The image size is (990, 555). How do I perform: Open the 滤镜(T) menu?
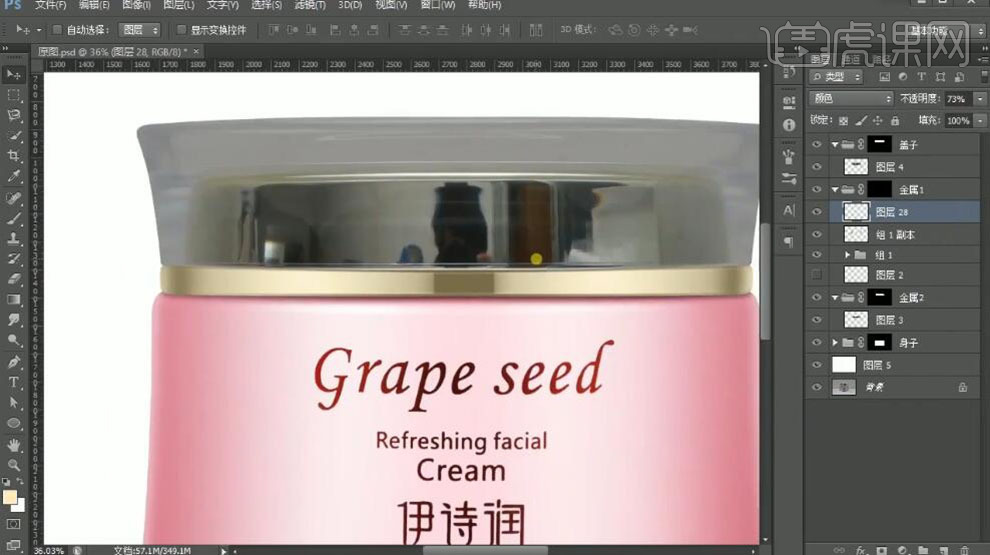pos(310,5)
